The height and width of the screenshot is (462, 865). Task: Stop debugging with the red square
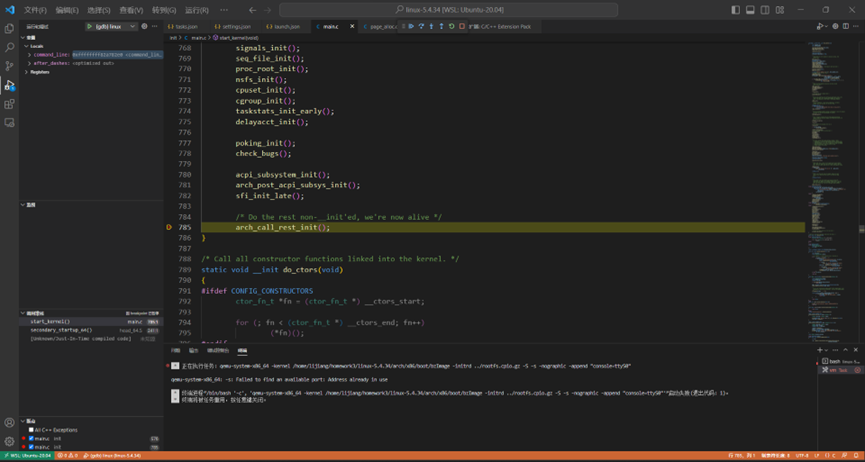coord(461,27)
